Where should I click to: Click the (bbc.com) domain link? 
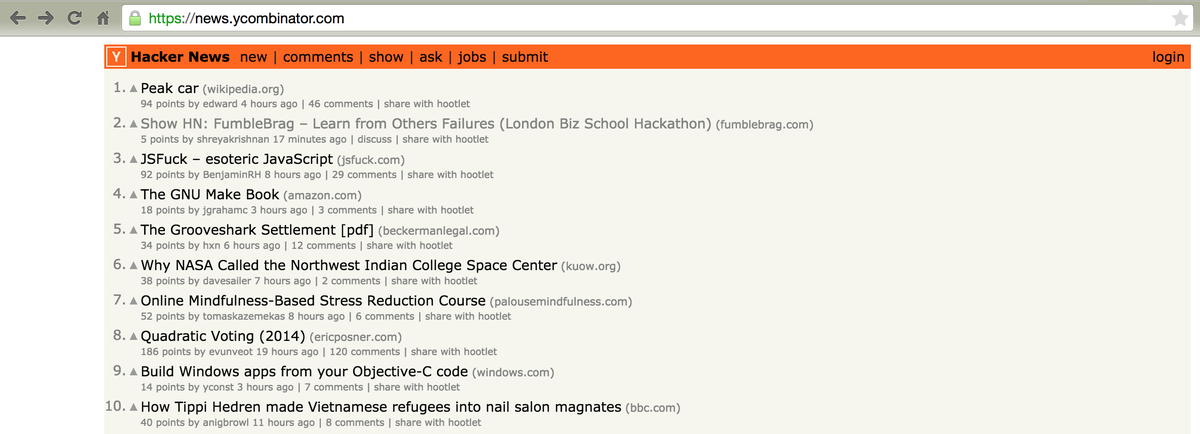(654, 408)
